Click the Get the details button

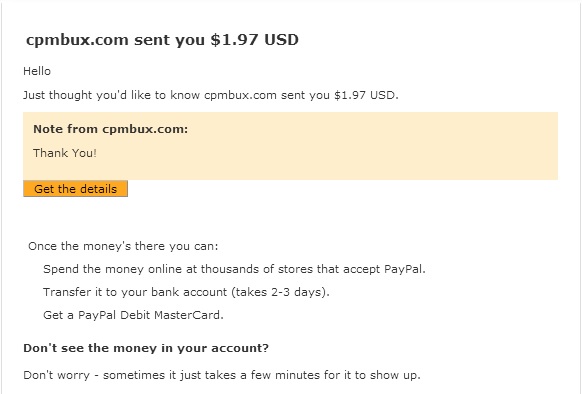click(75, 189)
